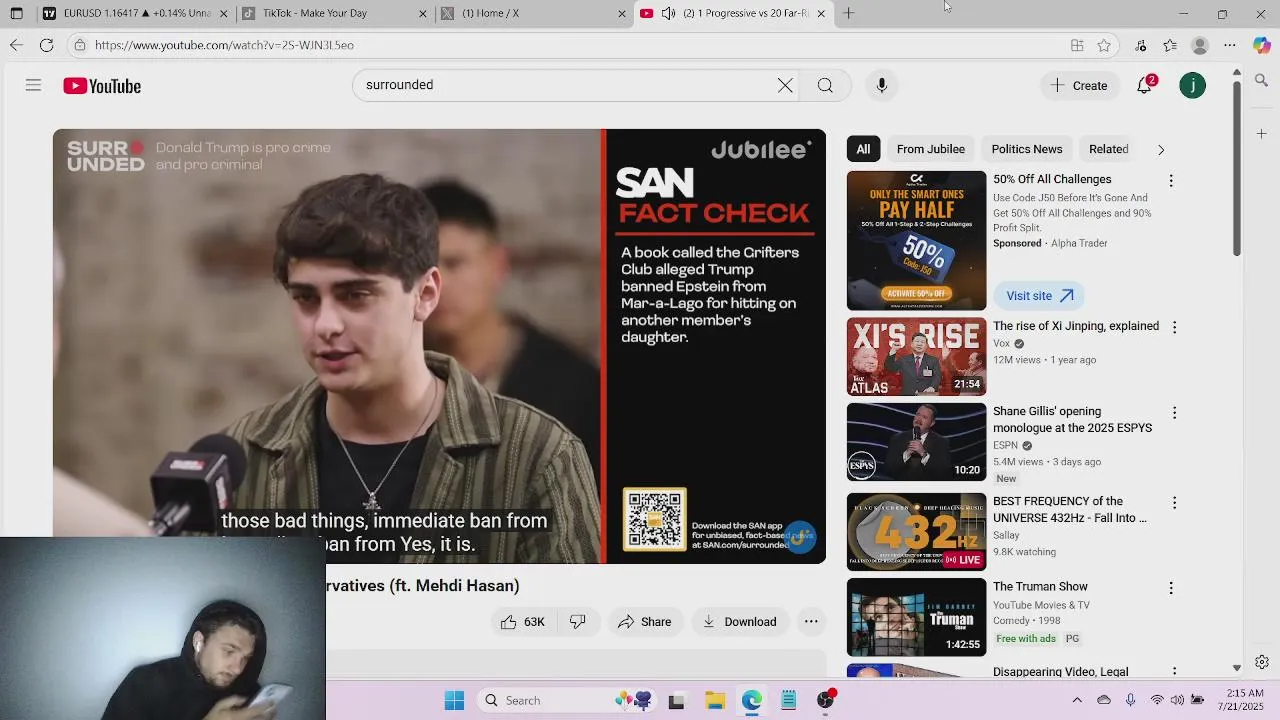Open Shane Gillis' opening monologue title
1280x720 pixels.
pos(1072,419)
